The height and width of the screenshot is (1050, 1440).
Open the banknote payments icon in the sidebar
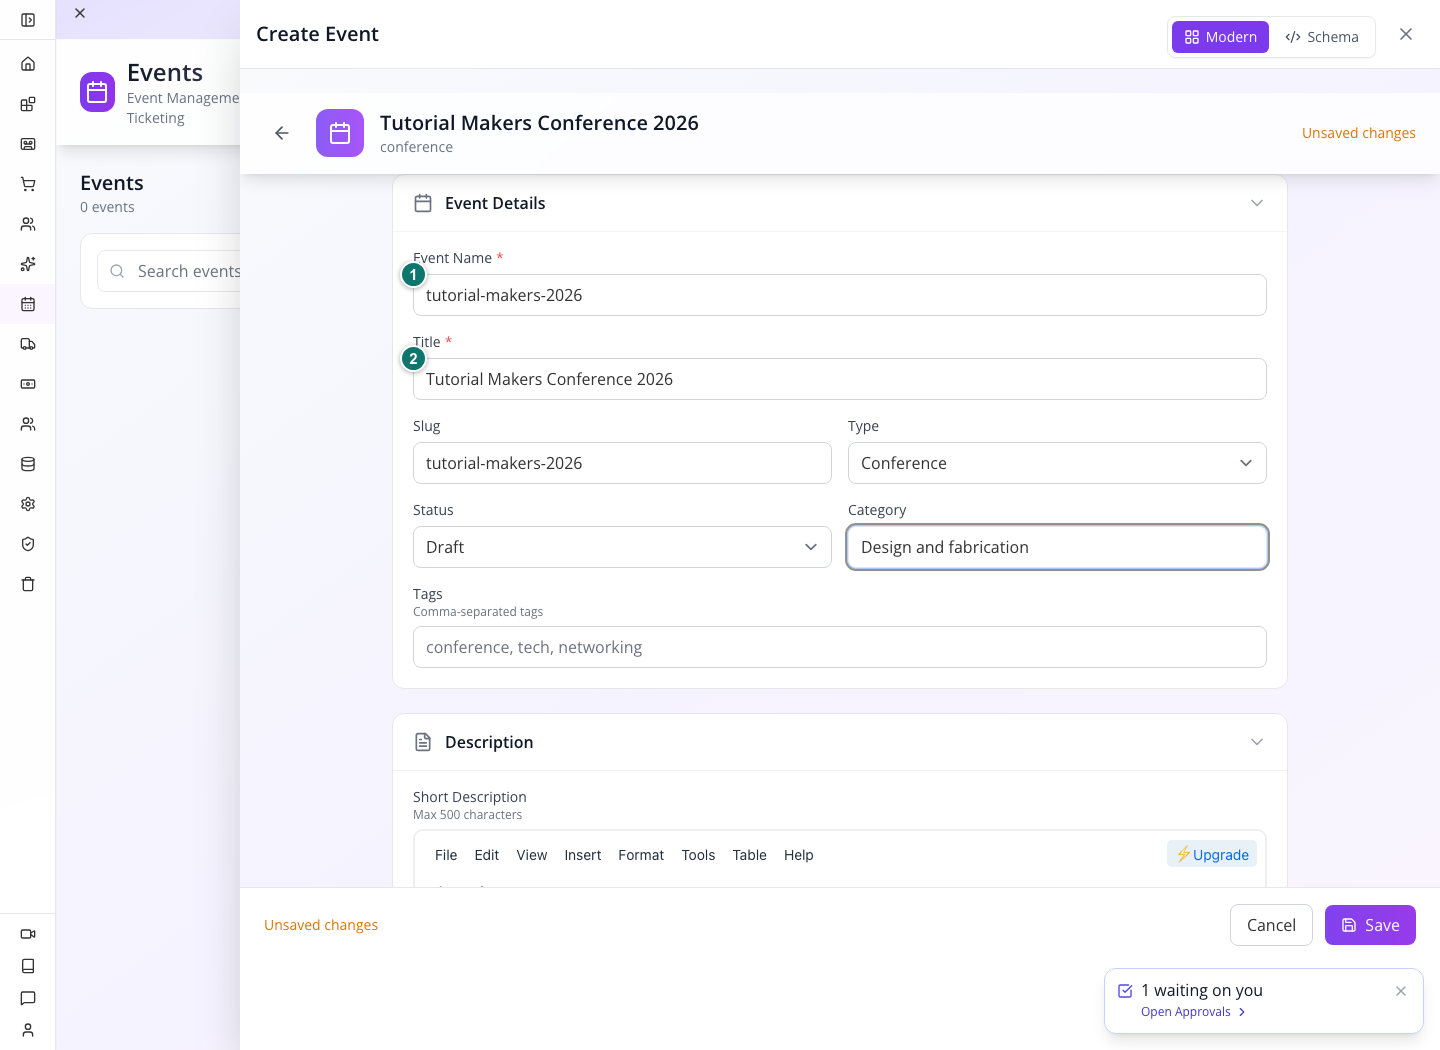(x=28, y=384)
